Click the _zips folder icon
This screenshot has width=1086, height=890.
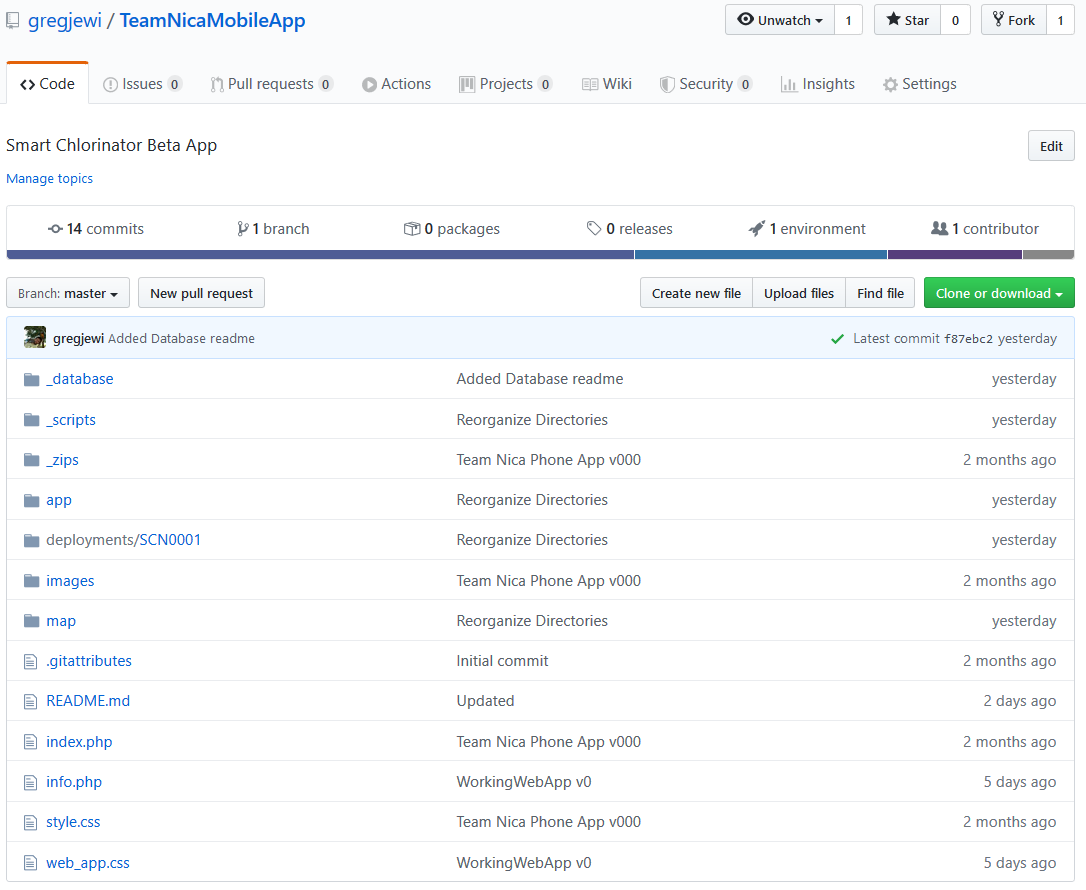point(31,460)
